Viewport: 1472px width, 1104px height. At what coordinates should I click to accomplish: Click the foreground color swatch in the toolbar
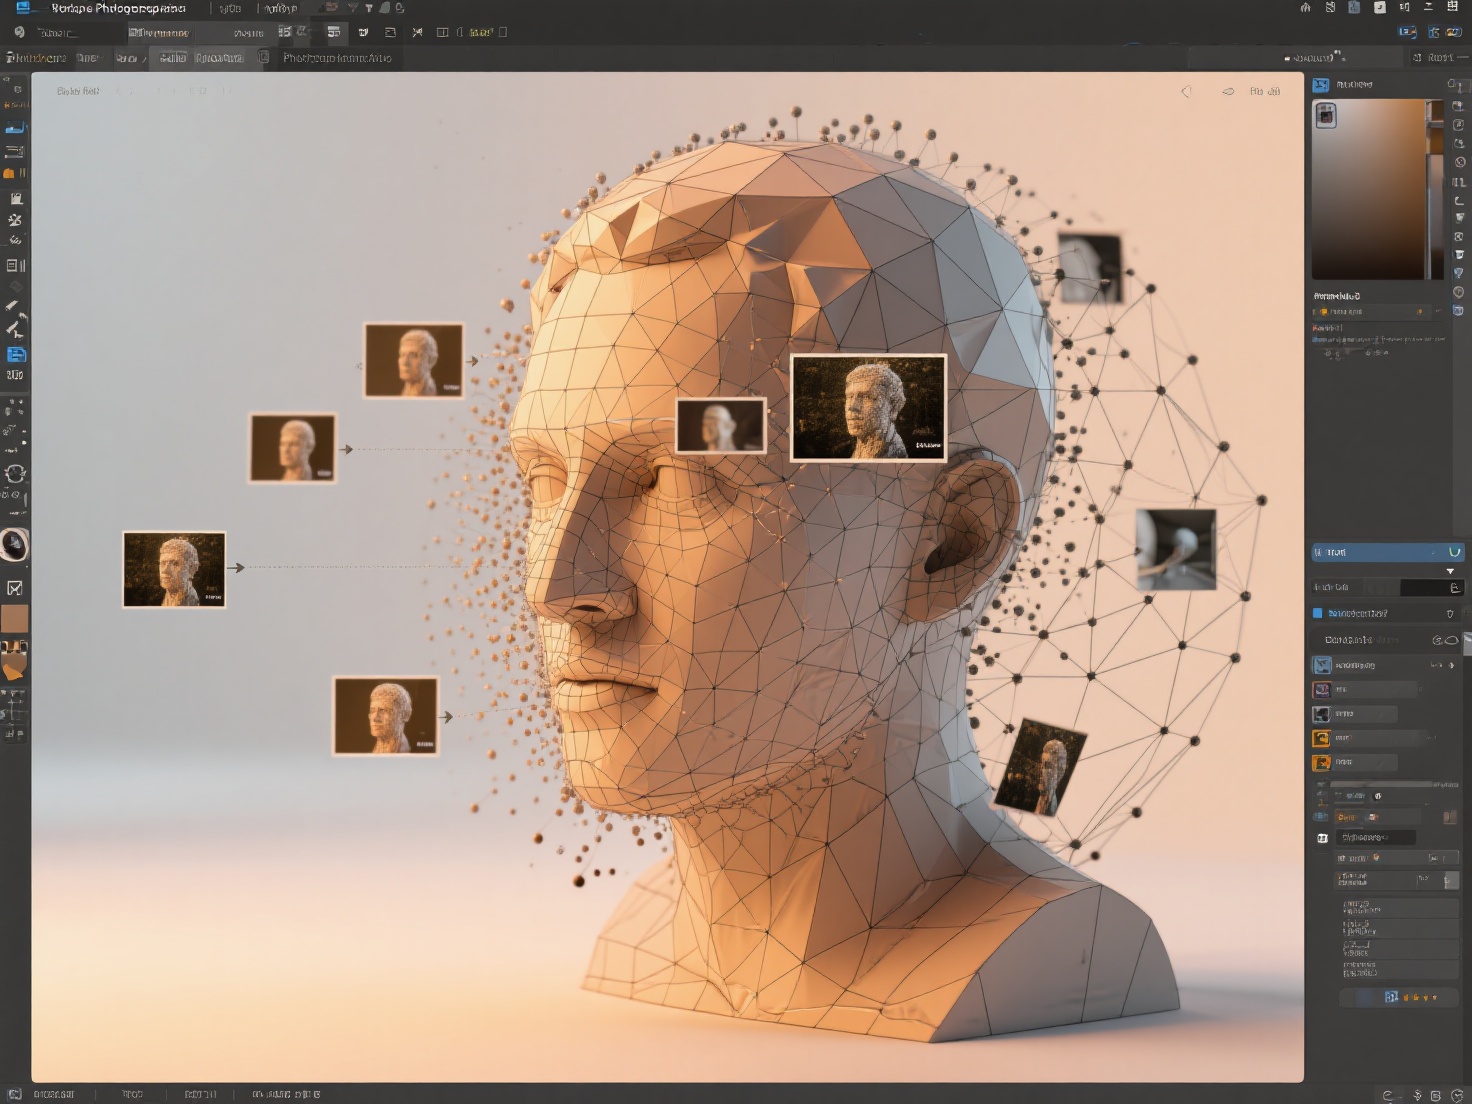click(x=15, y=617)
